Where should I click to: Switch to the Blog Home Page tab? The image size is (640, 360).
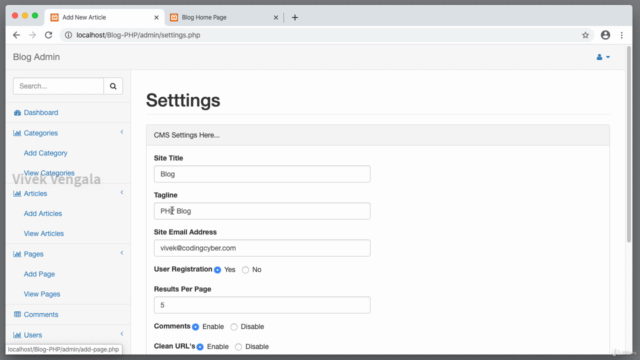pyautogui.click(x=224, y=18)
